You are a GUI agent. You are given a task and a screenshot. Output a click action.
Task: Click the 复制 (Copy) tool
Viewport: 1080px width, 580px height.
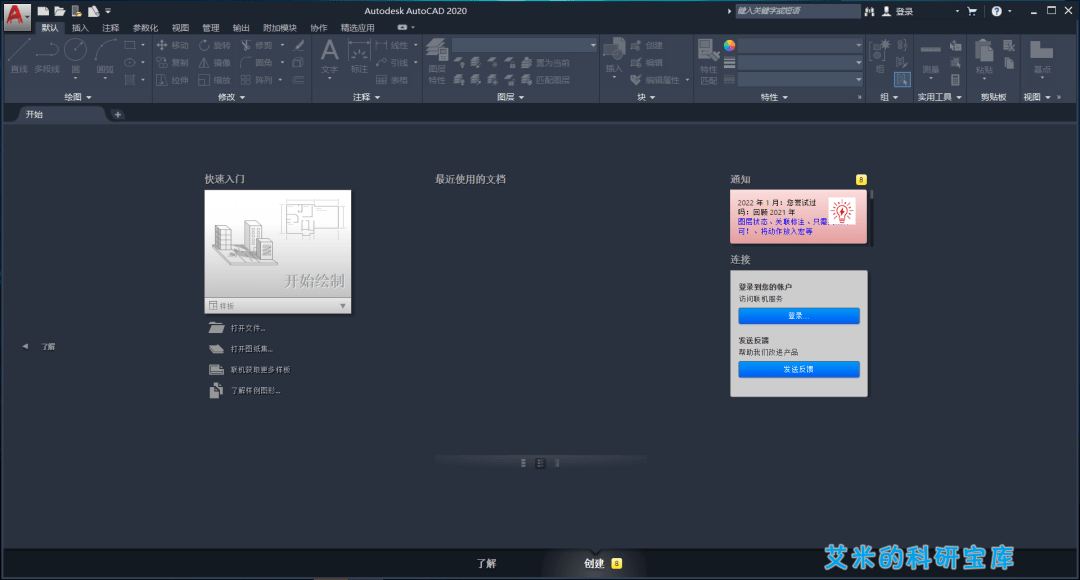tap(172, 63)
